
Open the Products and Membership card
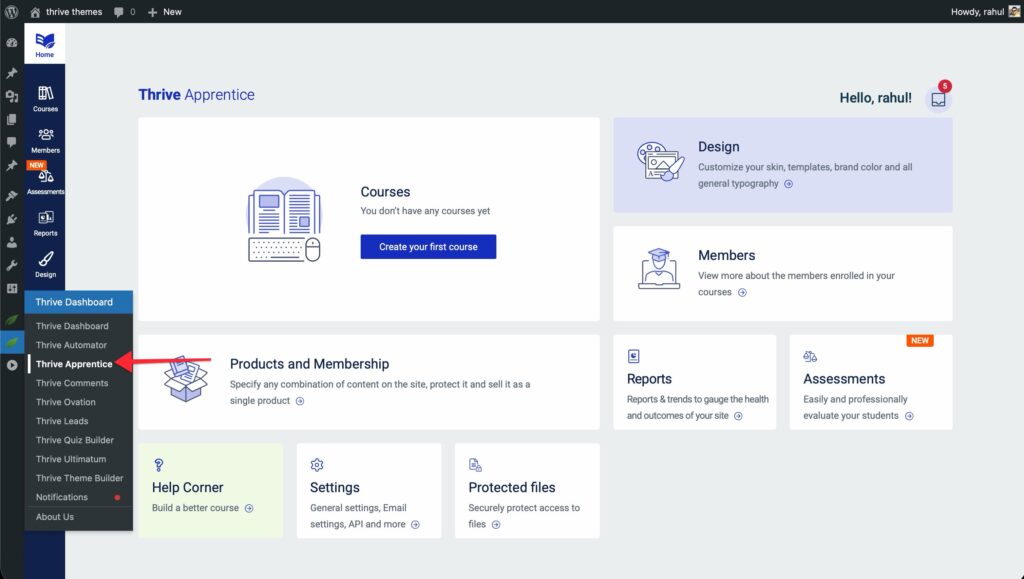(368, 382)
